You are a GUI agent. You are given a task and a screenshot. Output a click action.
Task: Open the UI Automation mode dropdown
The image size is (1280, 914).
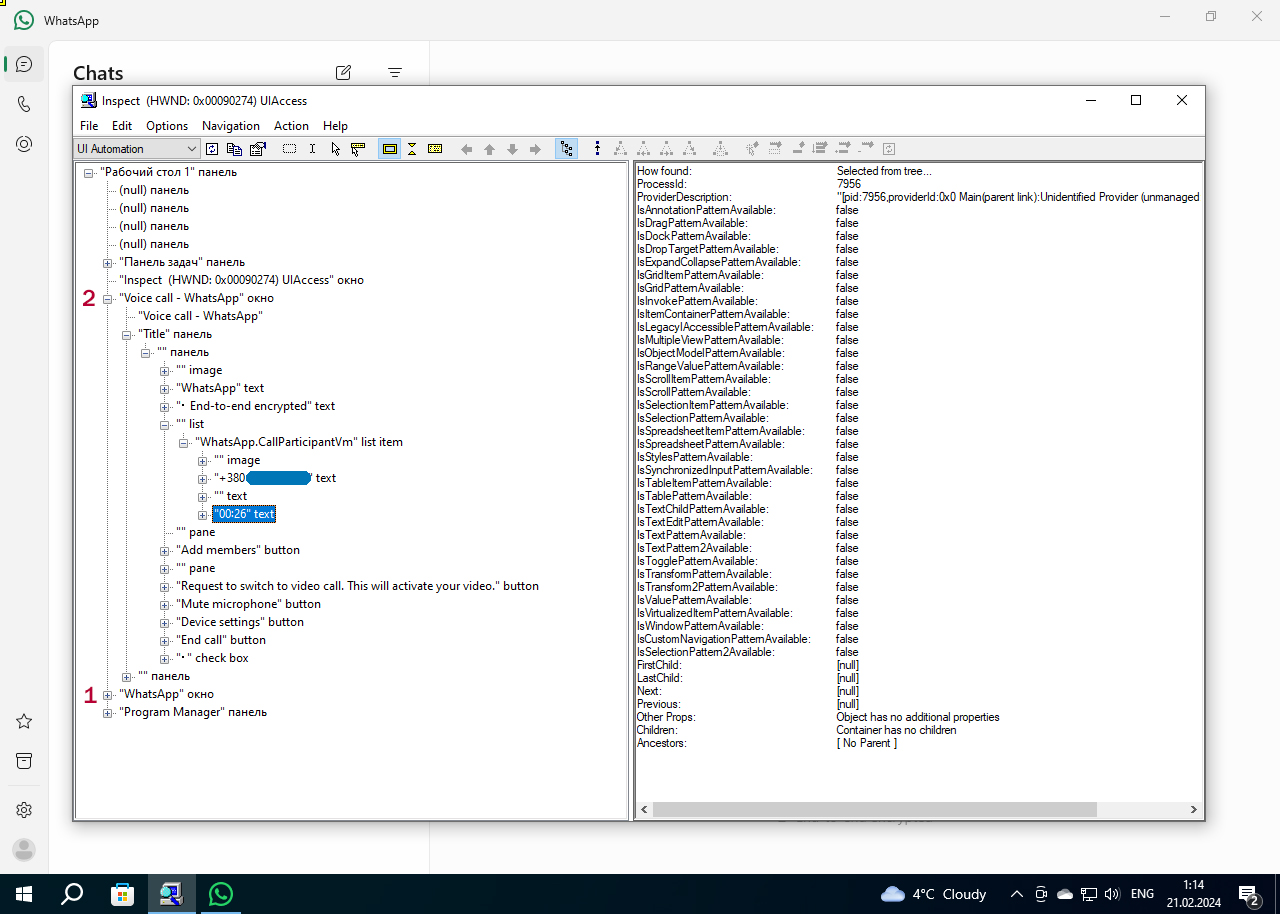tap(191, 149)
